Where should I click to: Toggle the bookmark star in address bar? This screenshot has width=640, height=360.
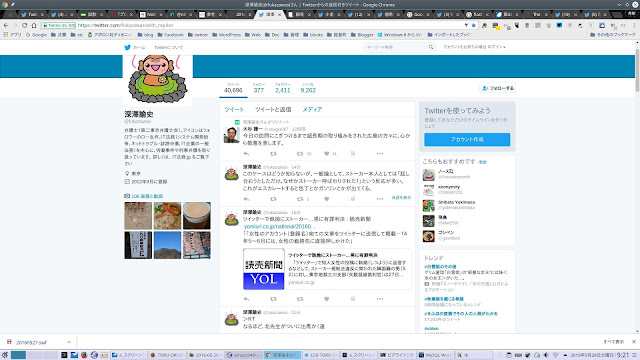point(473,25)
